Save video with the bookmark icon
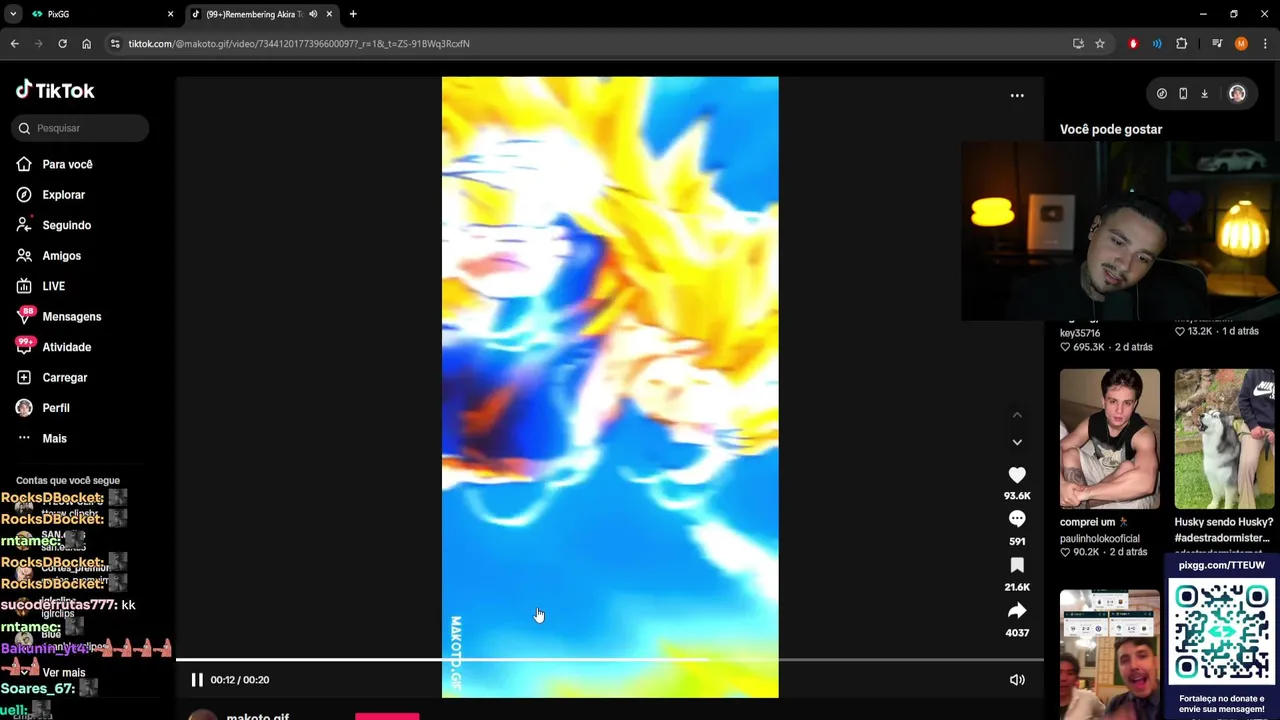The image size is (1280, 720). [1017, 565]
